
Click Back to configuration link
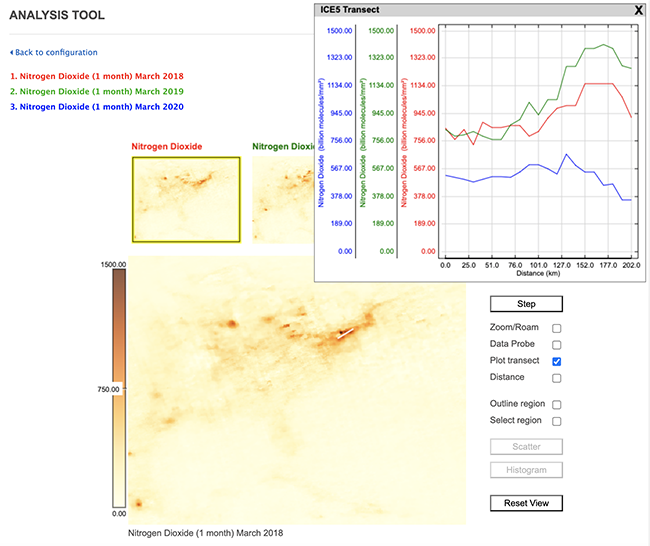point(56,52)
